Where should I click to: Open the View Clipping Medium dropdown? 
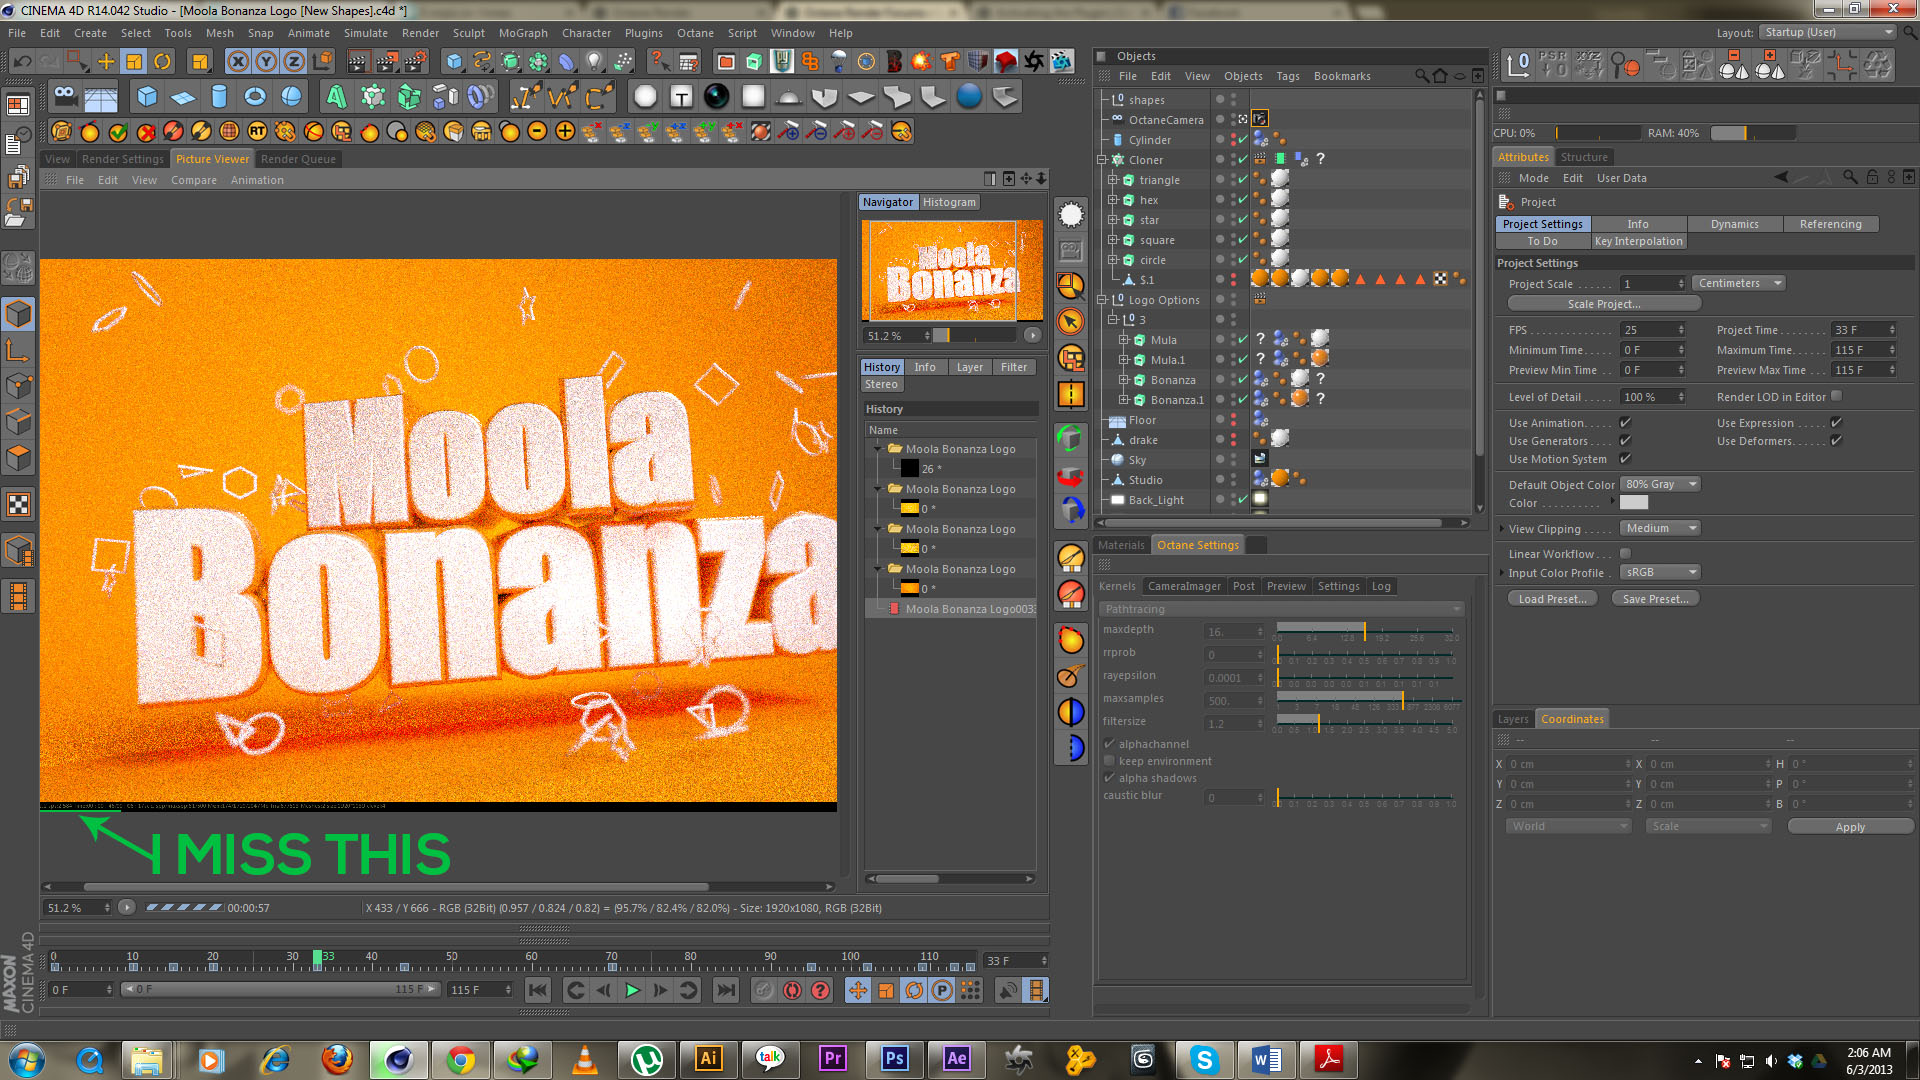1659,528
